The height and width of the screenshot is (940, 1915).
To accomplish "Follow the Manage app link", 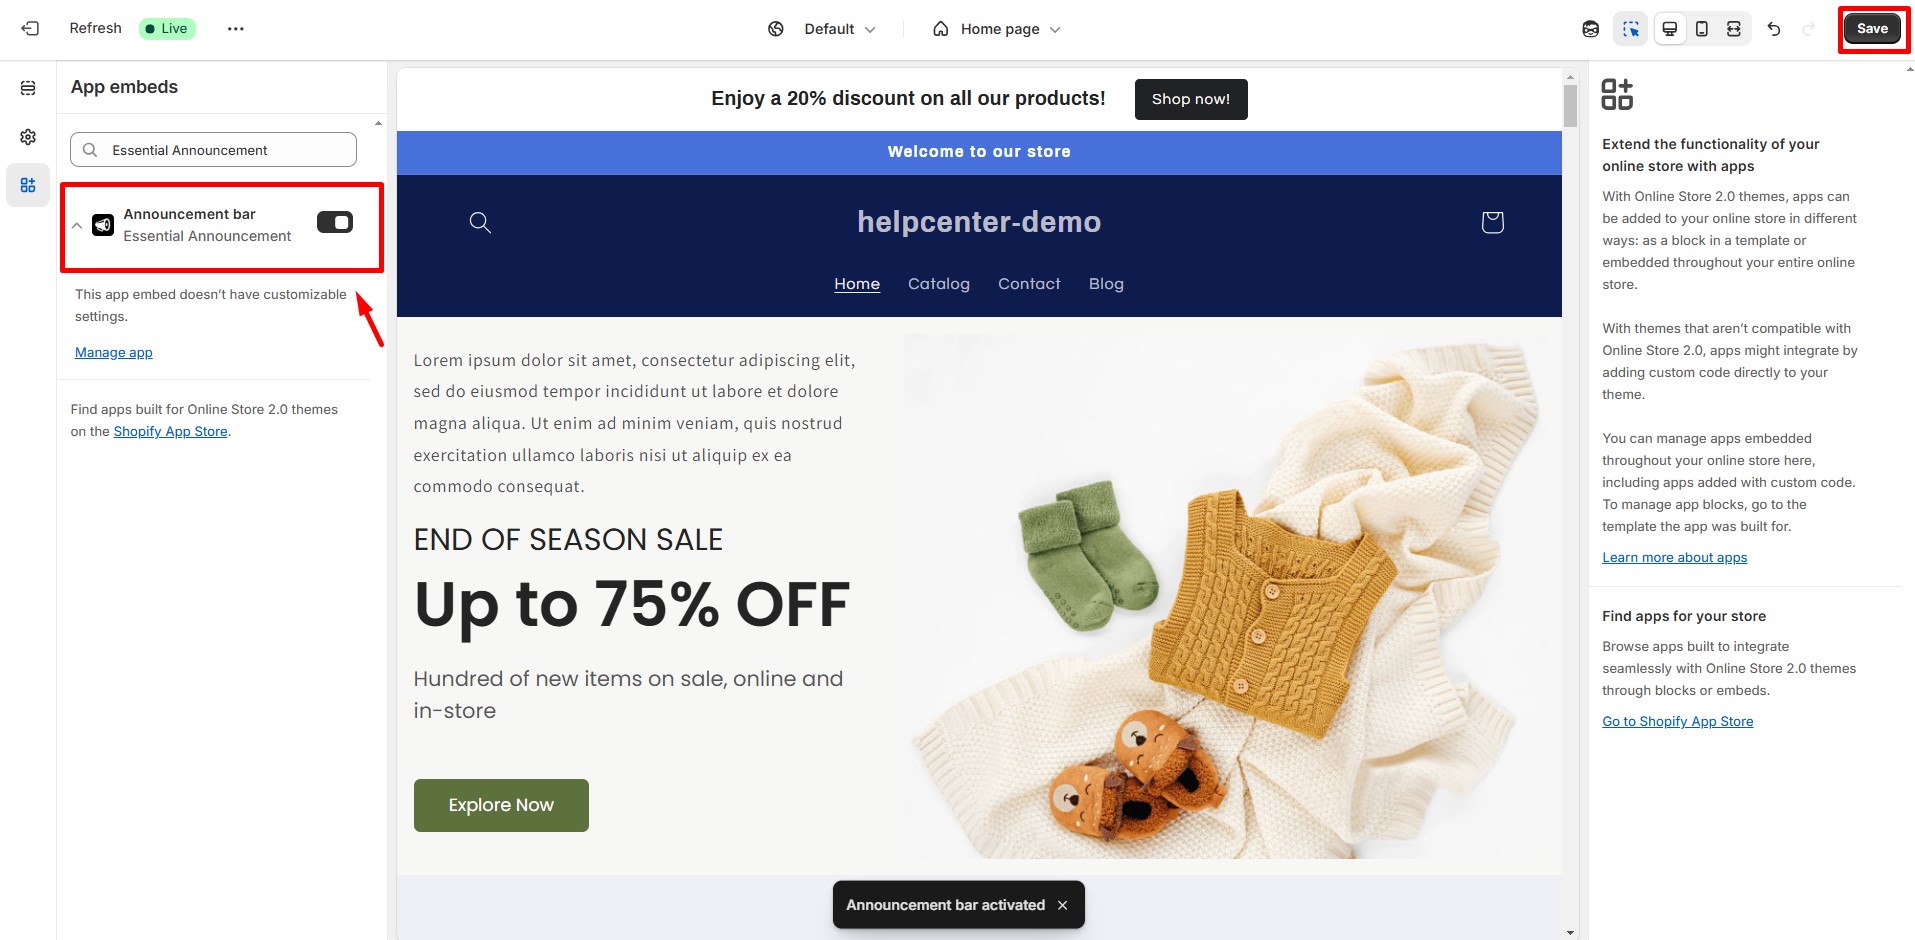I will (114, 352).
